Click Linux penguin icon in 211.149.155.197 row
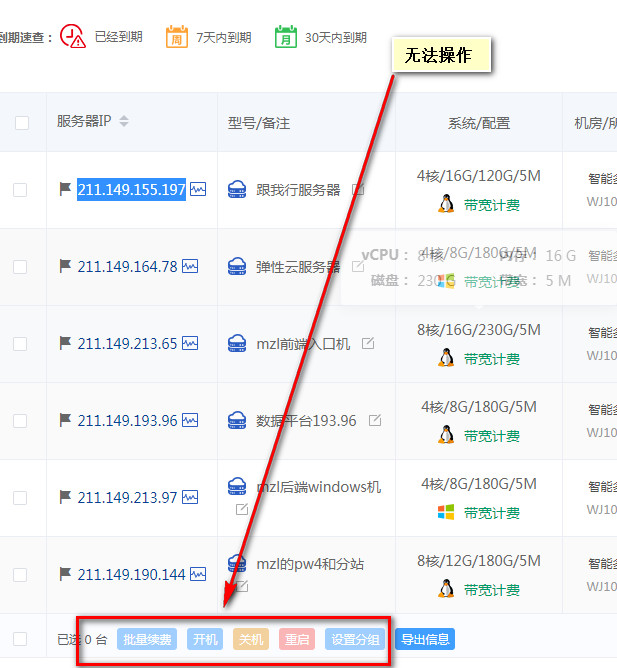Viewport: 617px width, 668px height. click(x=446, y=204)
